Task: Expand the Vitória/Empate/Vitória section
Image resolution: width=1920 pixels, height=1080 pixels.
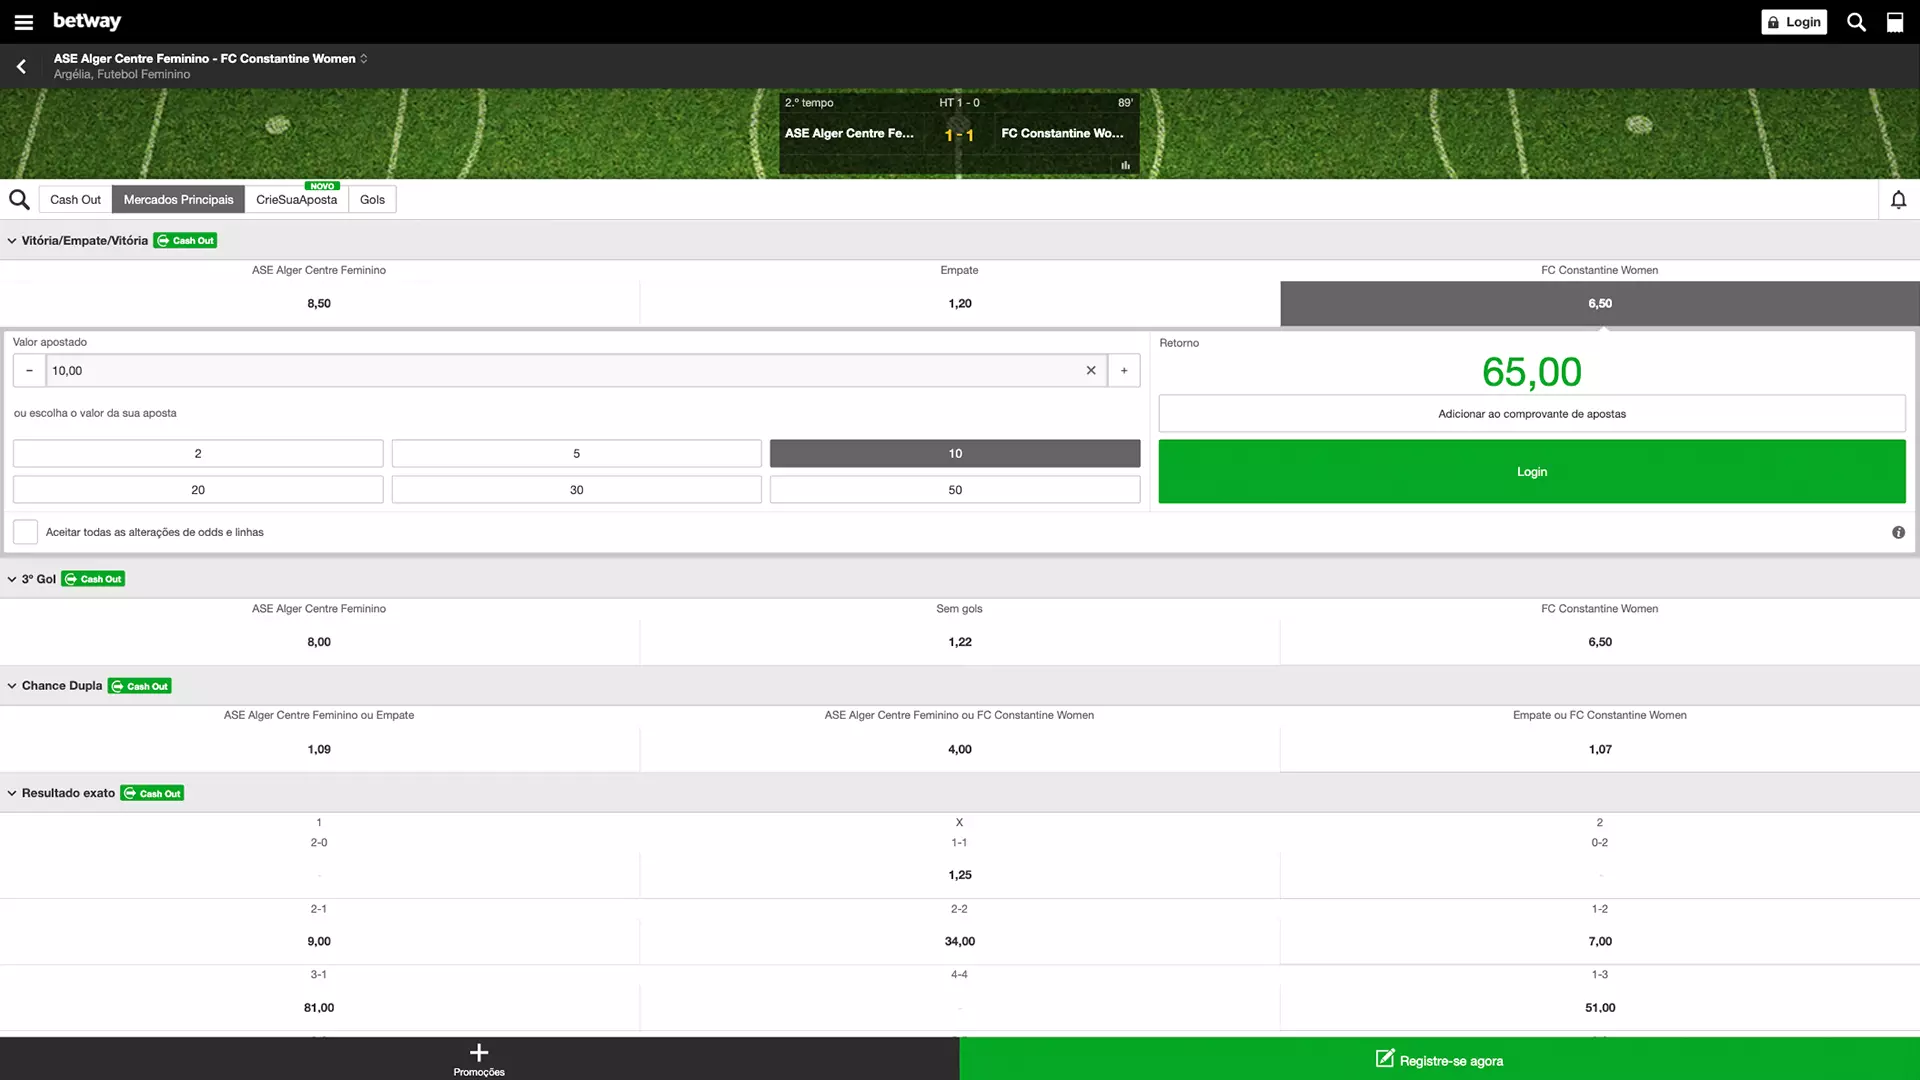Action: pyautogui.click(x=12, y=240)
